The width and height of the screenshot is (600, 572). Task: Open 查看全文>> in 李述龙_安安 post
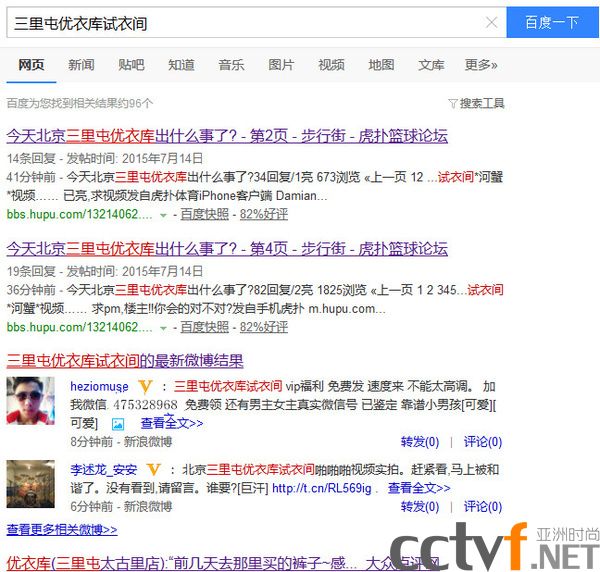(419, 488)
